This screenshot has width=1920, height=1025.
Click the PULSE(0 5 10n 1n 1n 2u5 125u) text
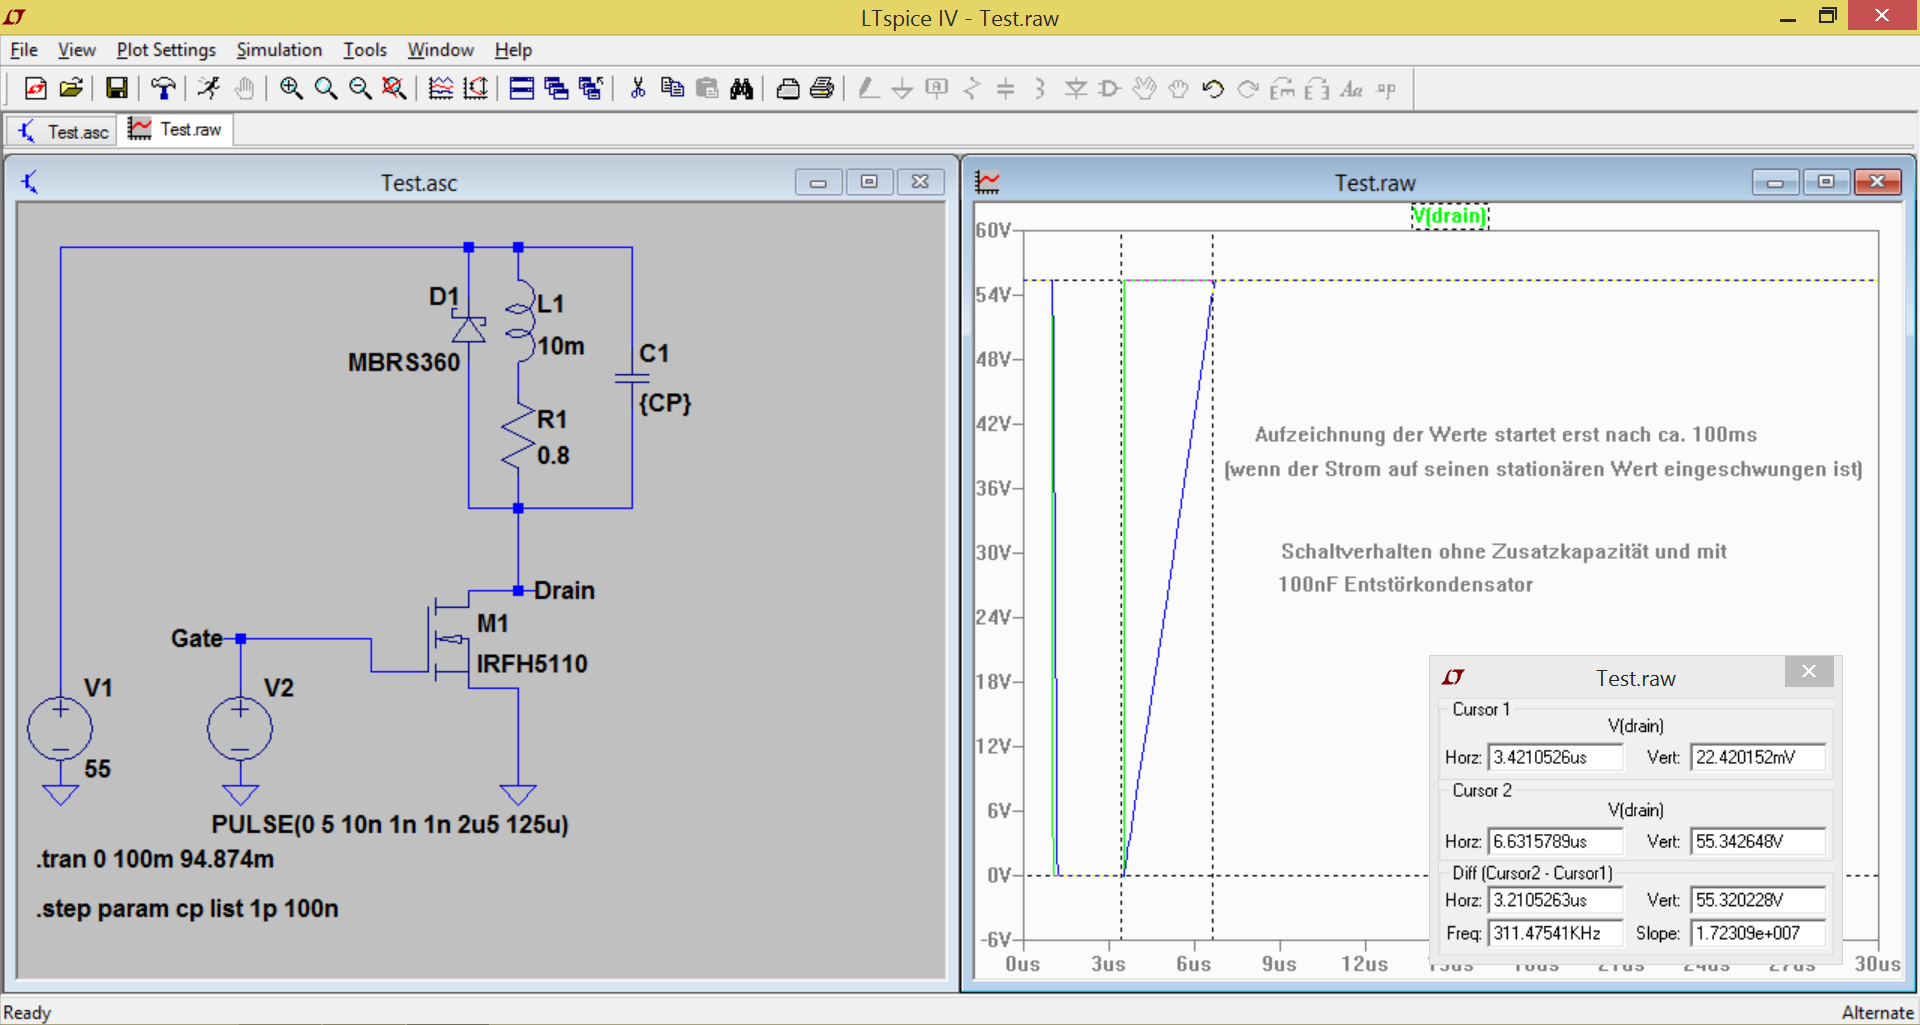(390, 825)
